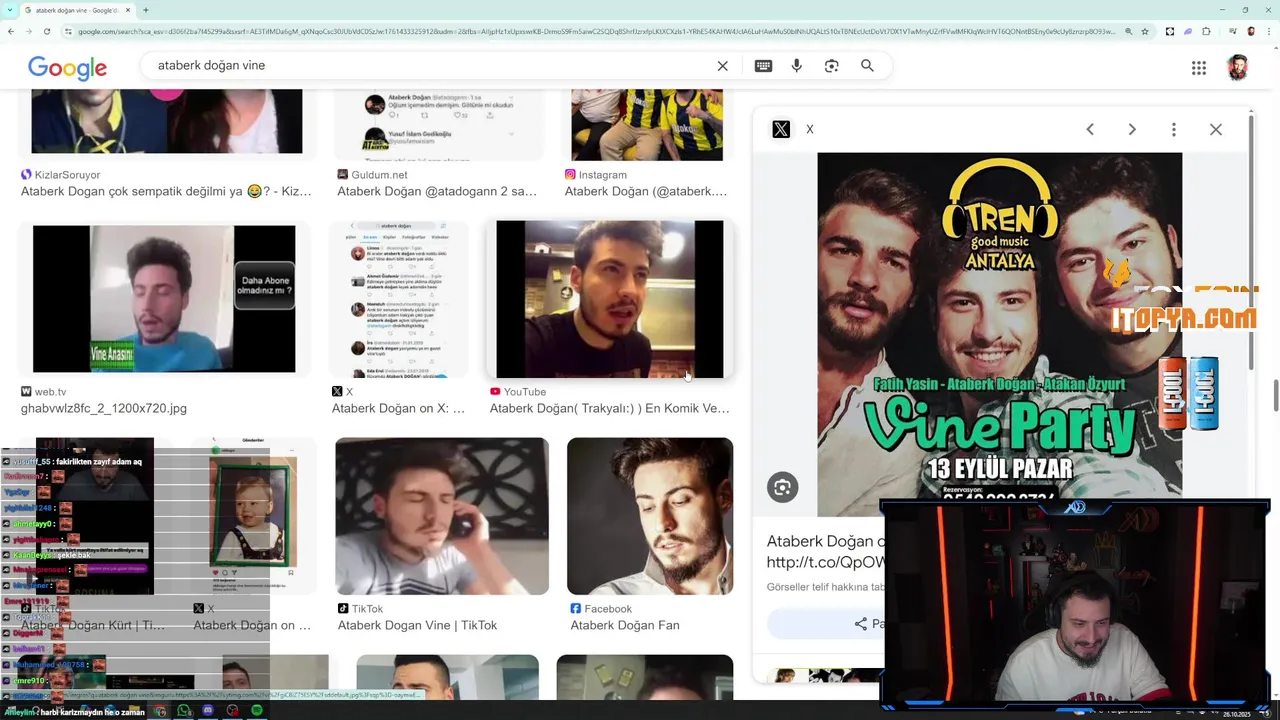Open the http://t.co/QpOW link
The height and width of the screenshot is (720, 1280).
pos(826,562)
